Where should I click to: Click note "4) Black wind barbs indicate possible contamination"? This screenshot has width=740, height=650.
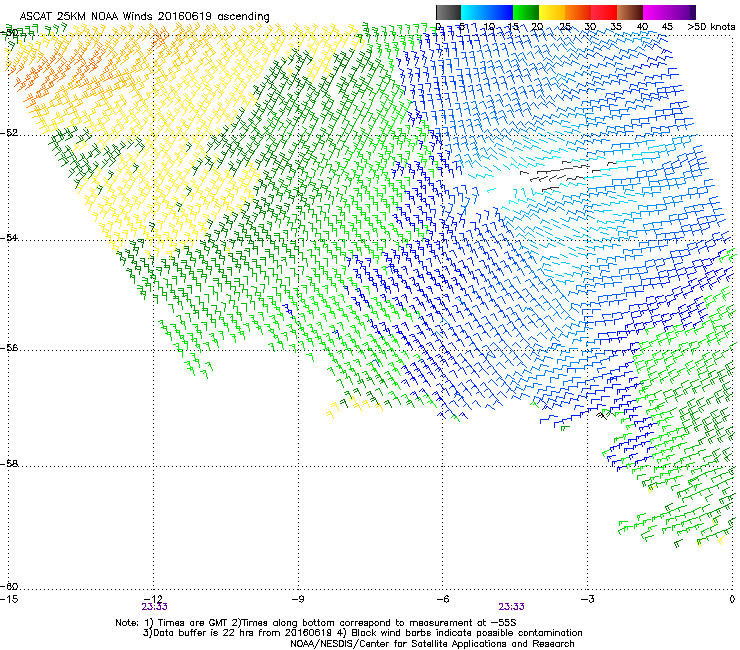click(x=461, y=633)
